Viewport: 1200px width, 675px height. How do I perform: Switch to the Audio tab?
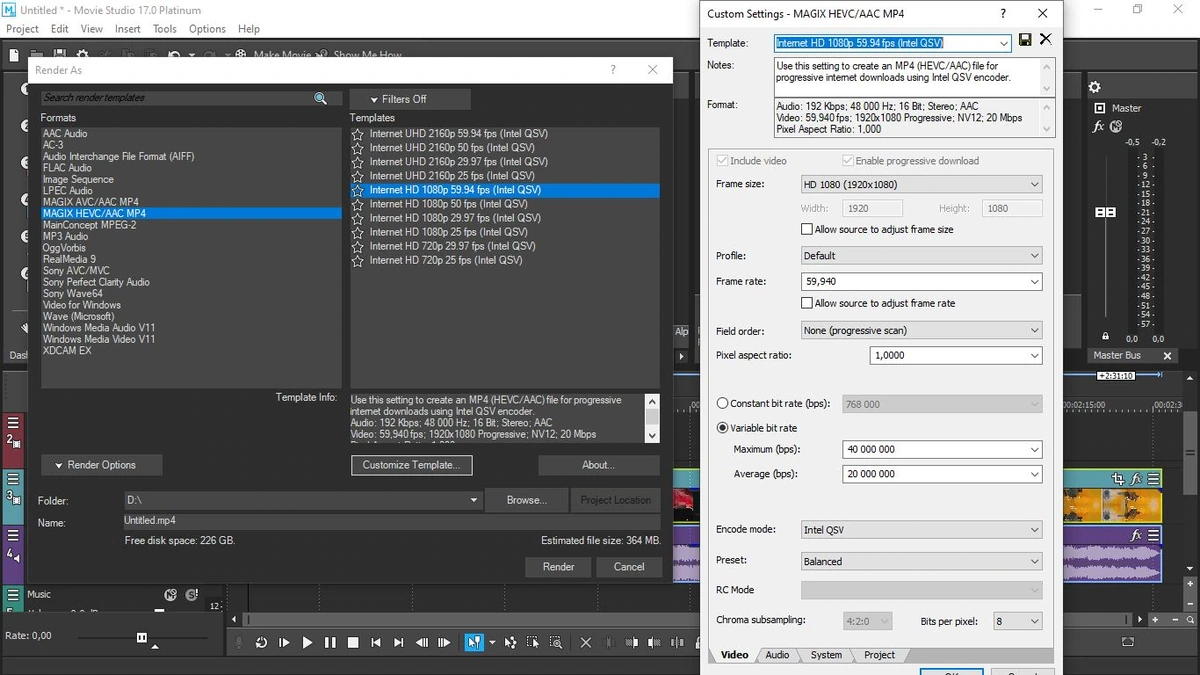click(777, 655)
